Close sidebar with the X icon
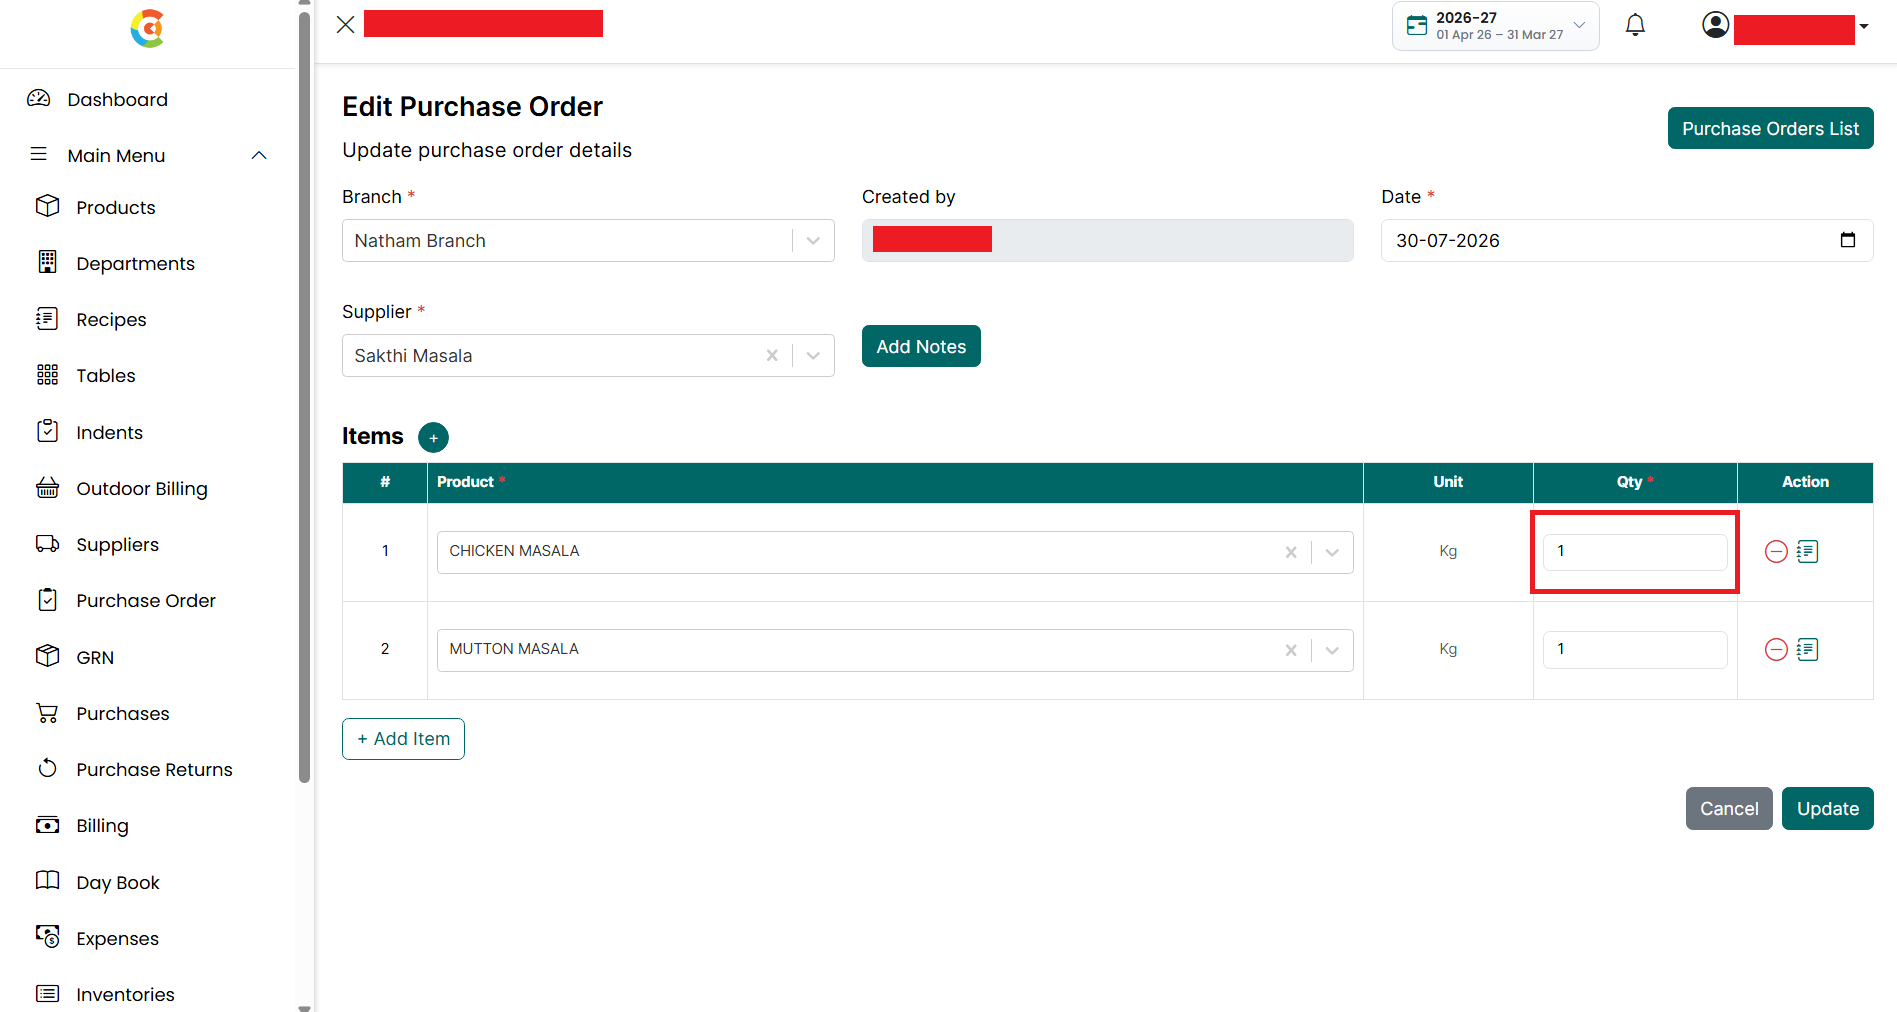The width and height of the screenshot is (1897, 1012). [345, 24]
